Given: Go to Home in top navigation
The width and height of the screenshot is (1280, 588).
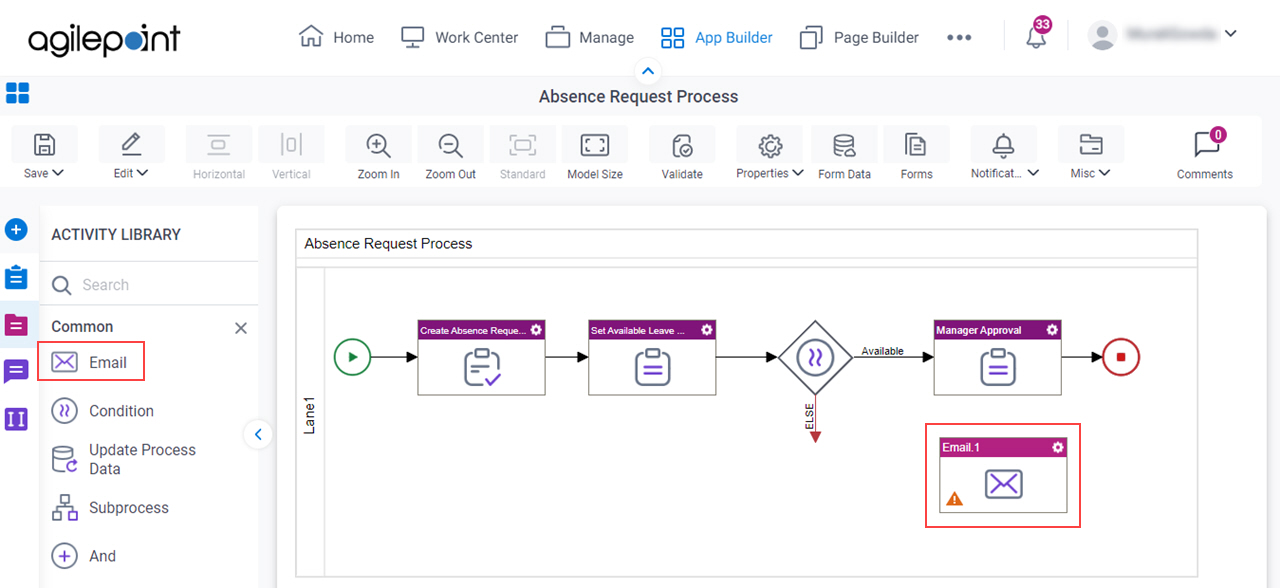Looking at the screenshot, I should [337, 37].
